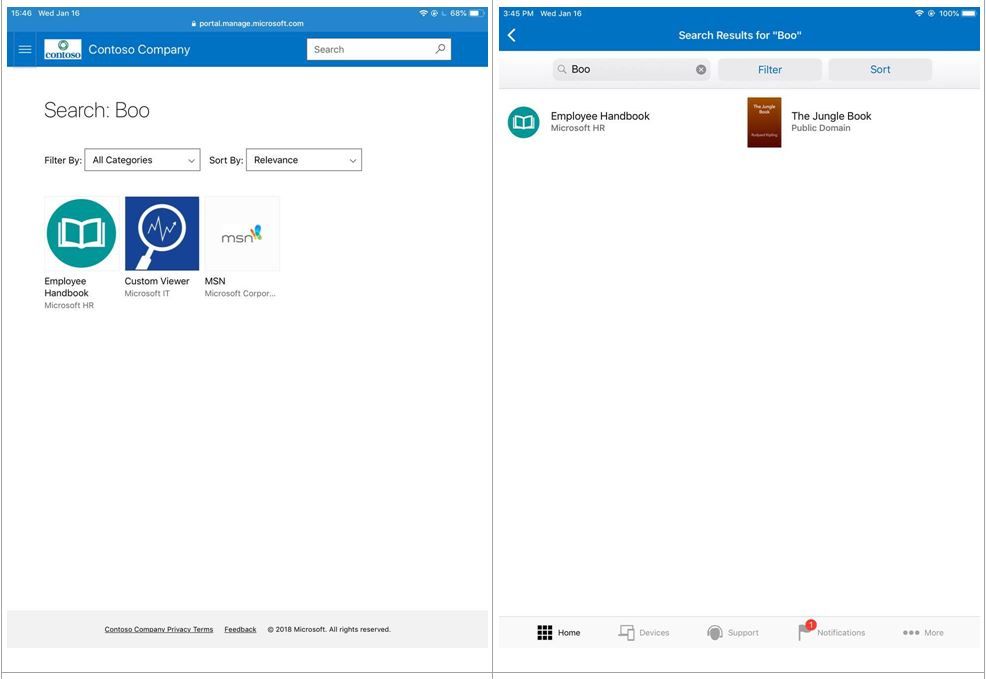Switch to the Devices tab
The width and height of the screenshot is (986, 679).
point(643,632)
